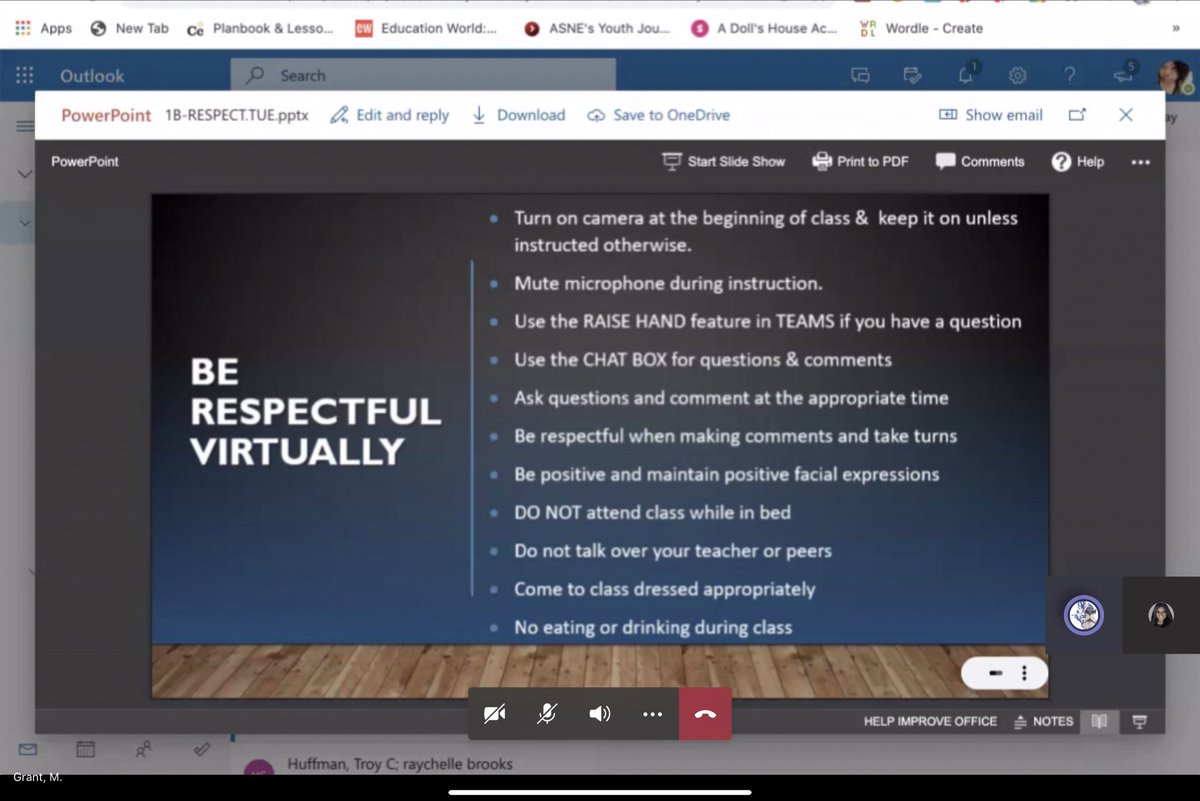The width and height of the screenshot is (1200, 801).
Task: Click Start Slide Show
Action: point(723,161)
